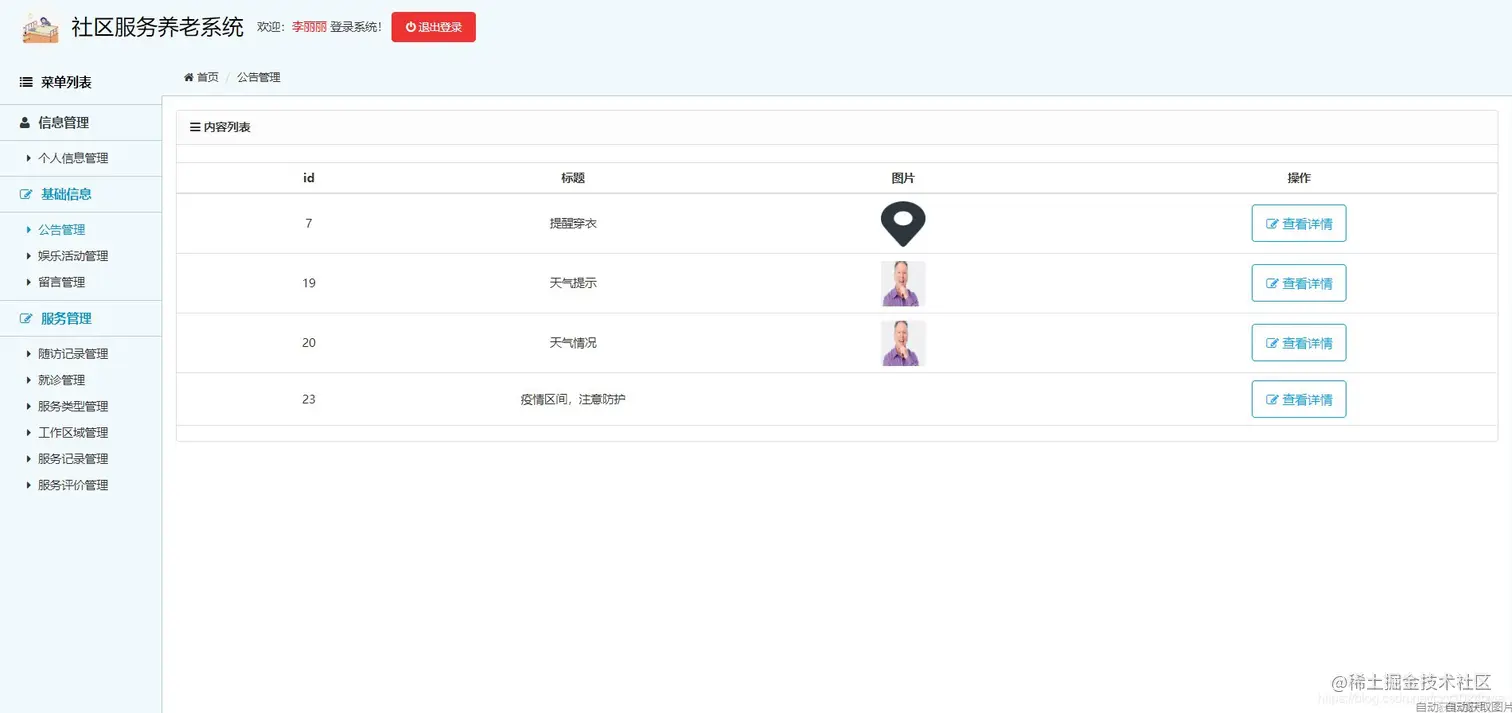The image size is (1512, 713).
Task: Click the username 李丽丽
Action: pyautogui.click(x=309, y=27)
